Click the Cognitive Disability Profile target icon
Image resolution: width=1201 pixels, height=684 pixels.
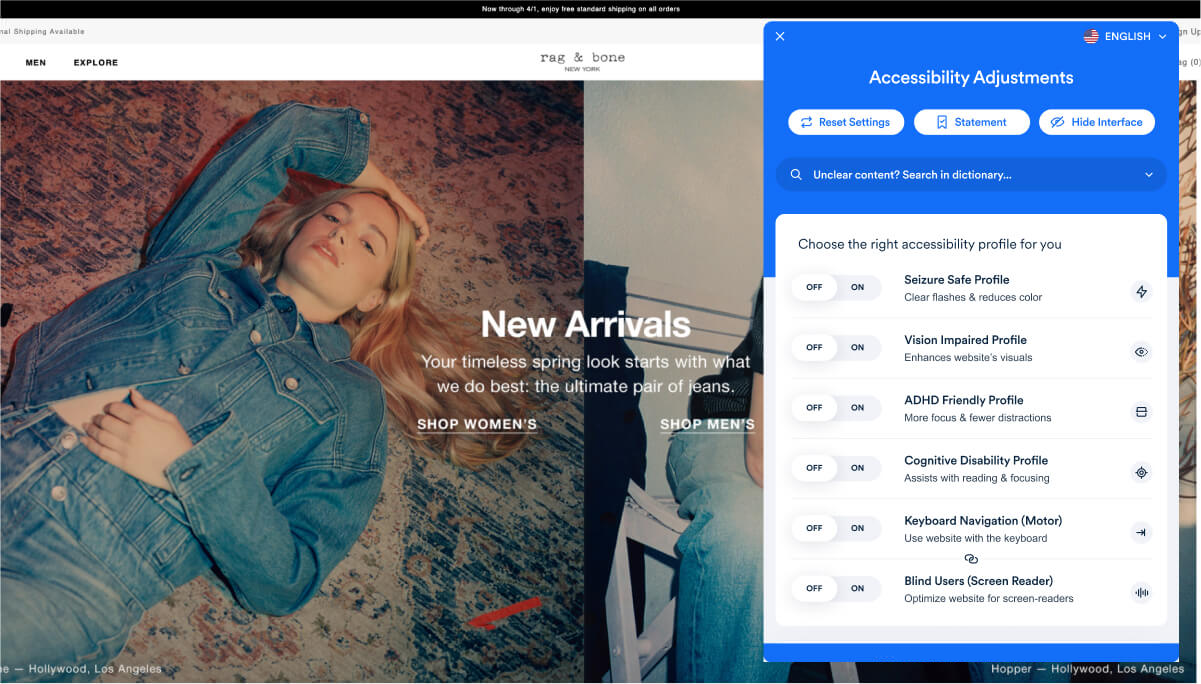(x=1141, y=472)
